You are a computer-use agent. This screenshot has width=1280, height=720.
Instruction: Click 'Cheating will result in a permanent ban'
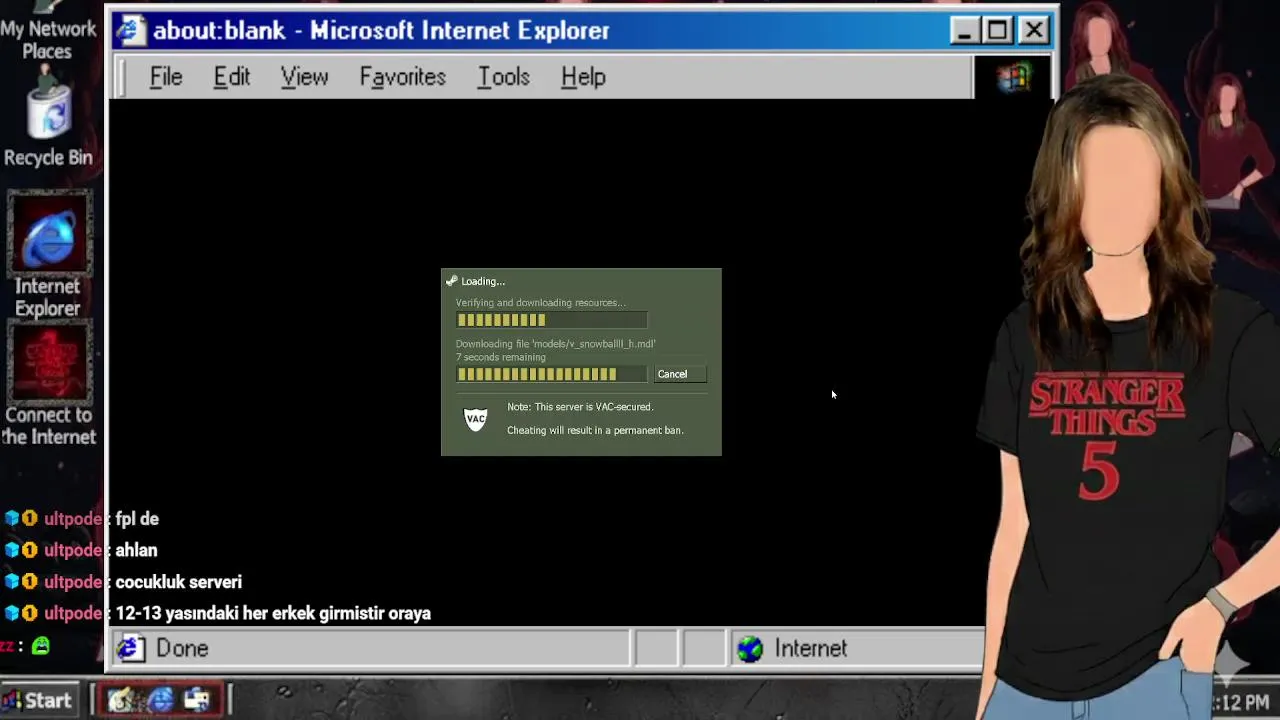[x=595, y=430]
